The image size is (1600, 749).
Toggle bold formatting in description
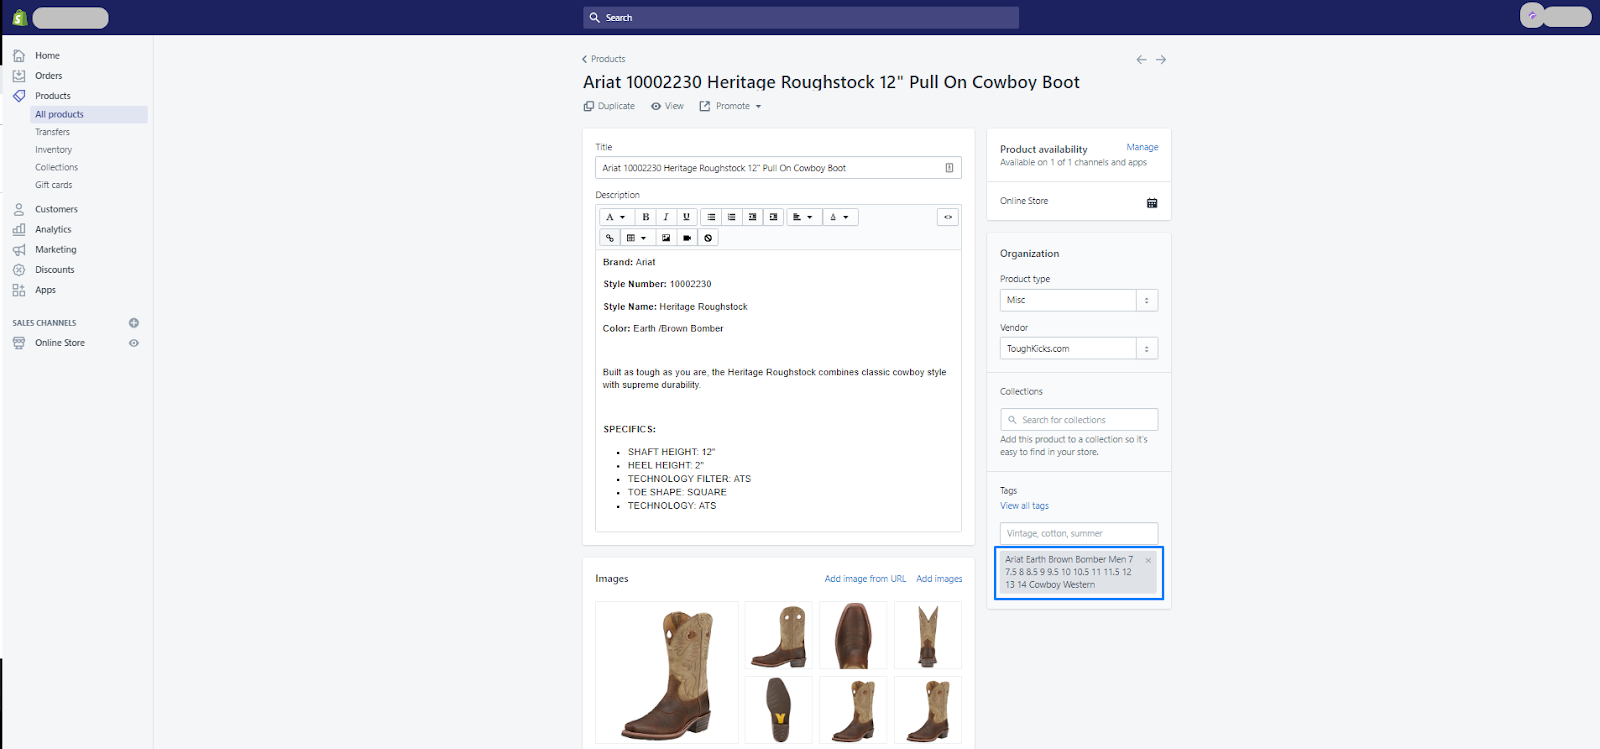(x=646, y=217)
